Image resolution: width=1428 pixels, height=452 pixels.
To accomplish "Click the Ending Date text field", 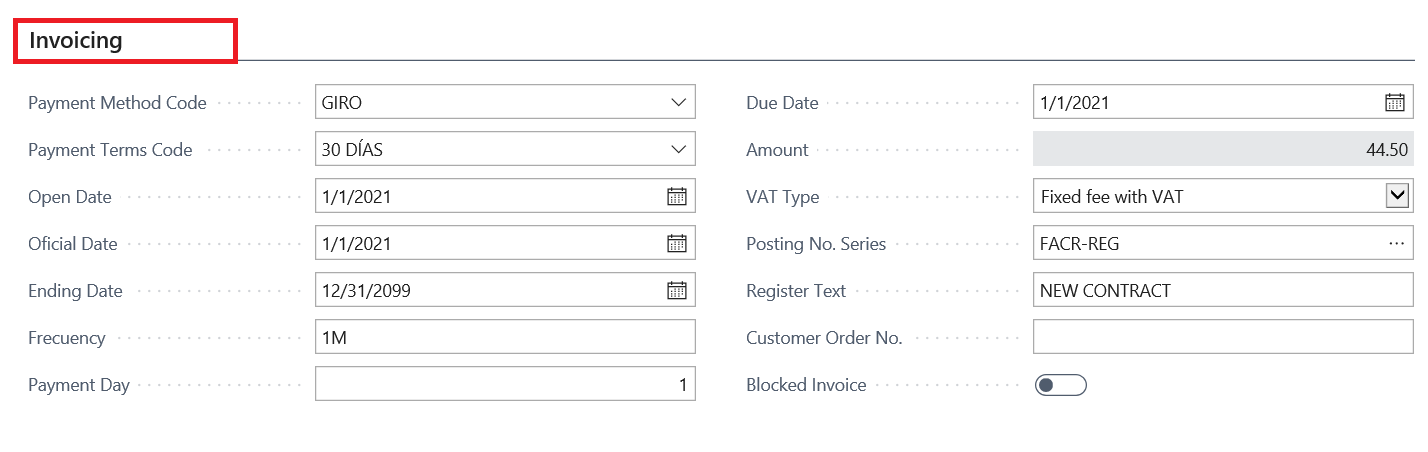I will [485, 291].
